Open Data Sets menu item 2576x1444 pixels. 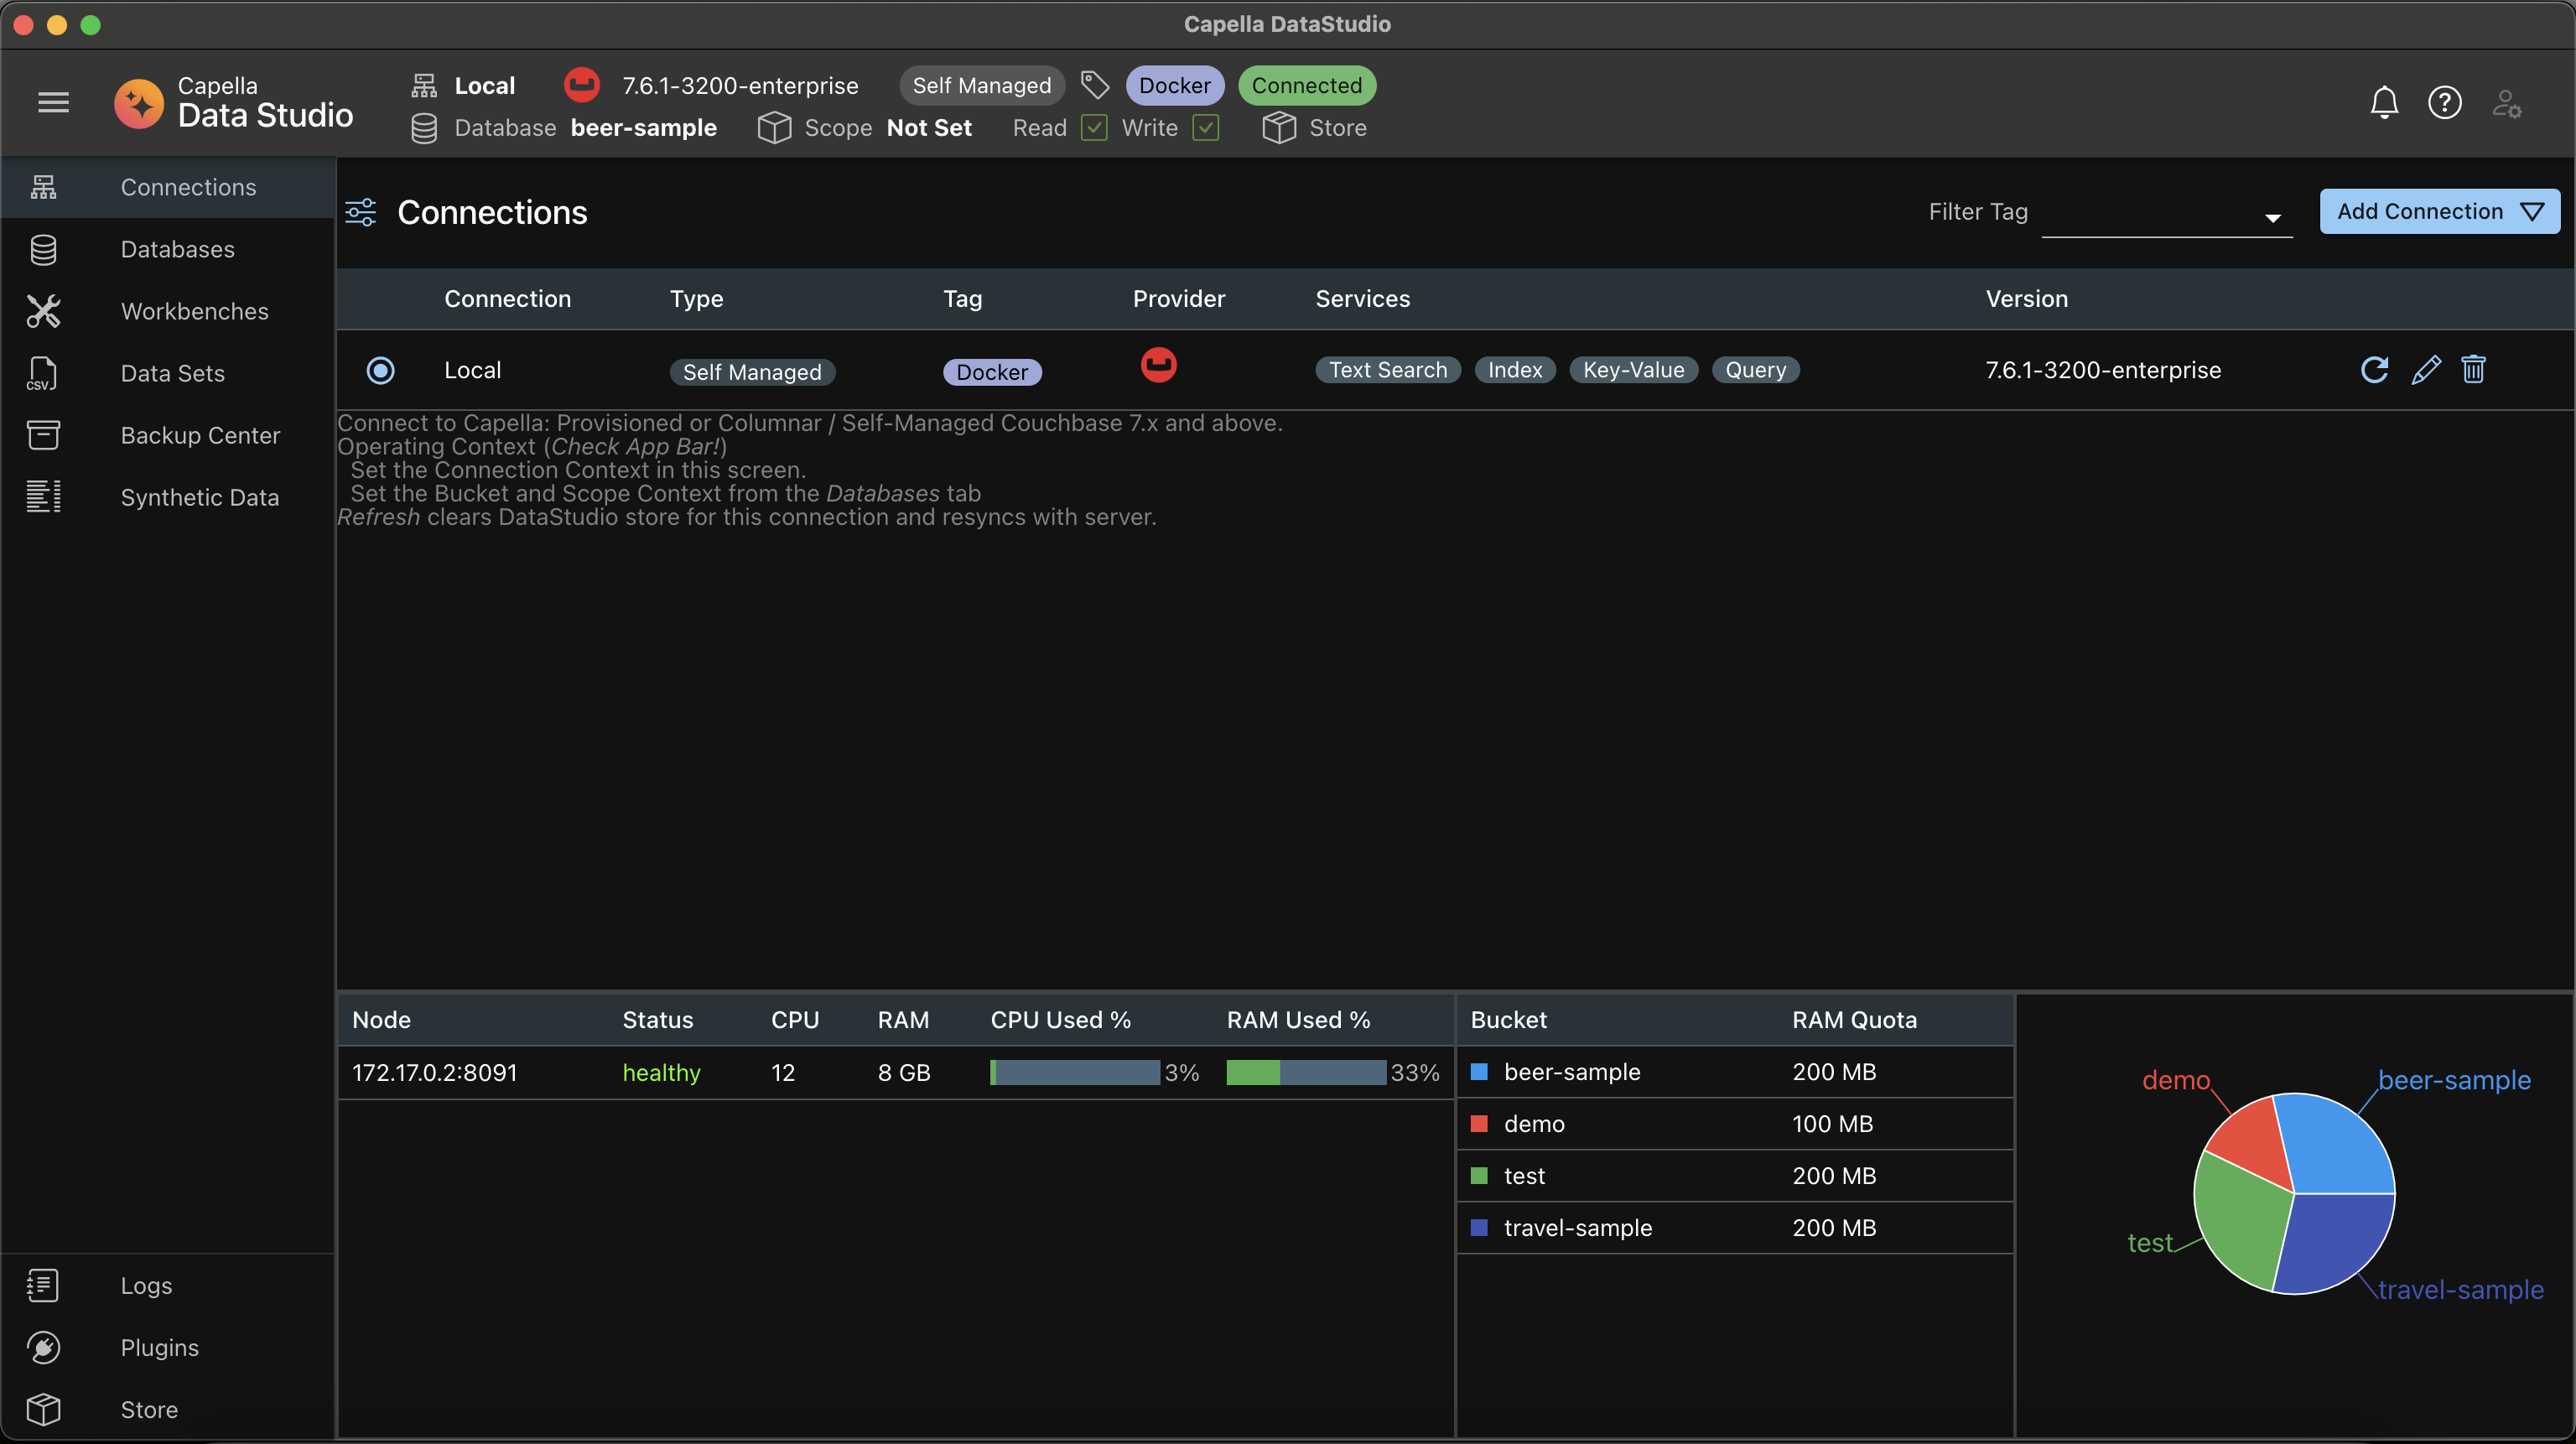tap(168, 373)
